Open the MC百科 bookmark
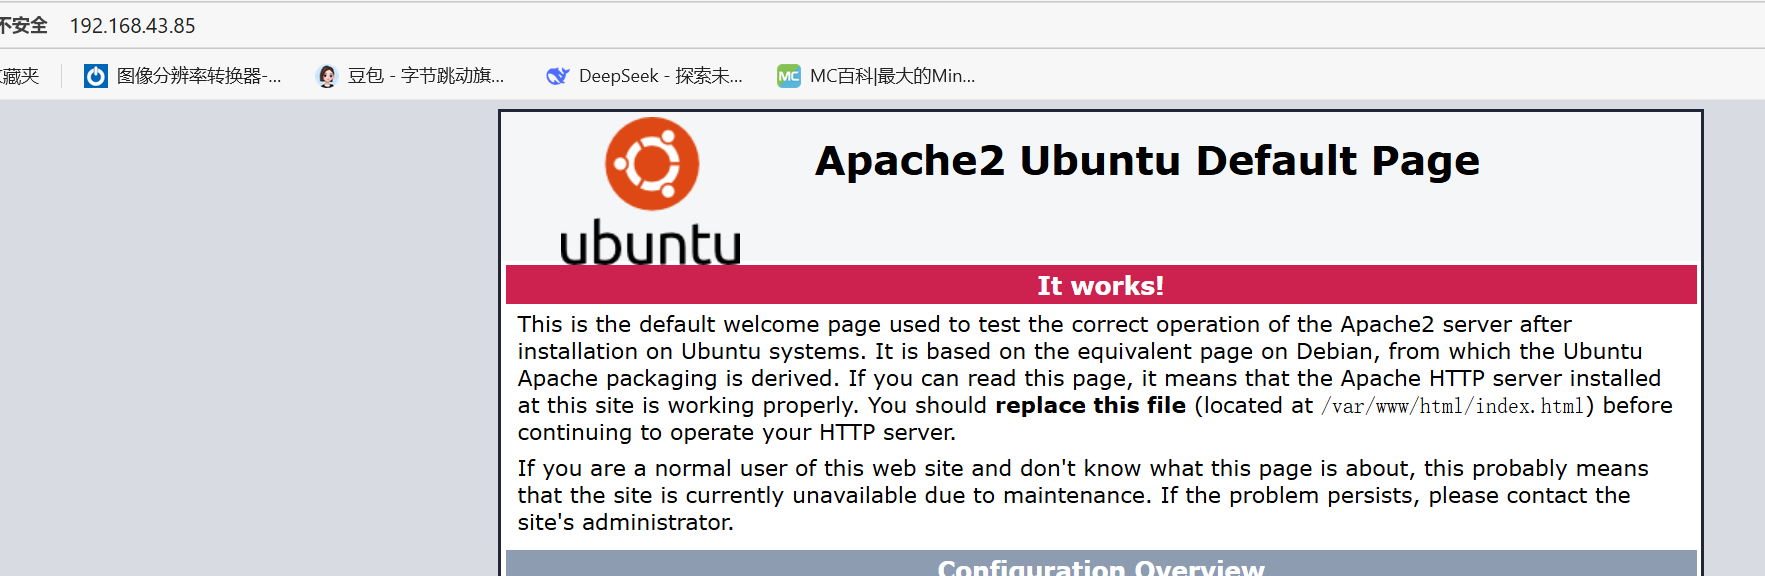 coord(876,76)
